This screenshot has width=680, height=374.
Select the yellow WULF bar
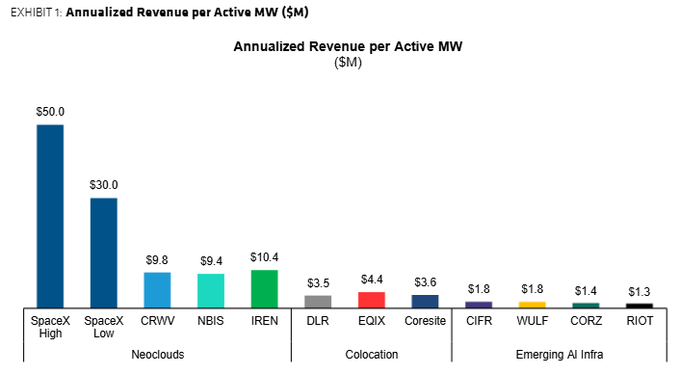(532, 305)
